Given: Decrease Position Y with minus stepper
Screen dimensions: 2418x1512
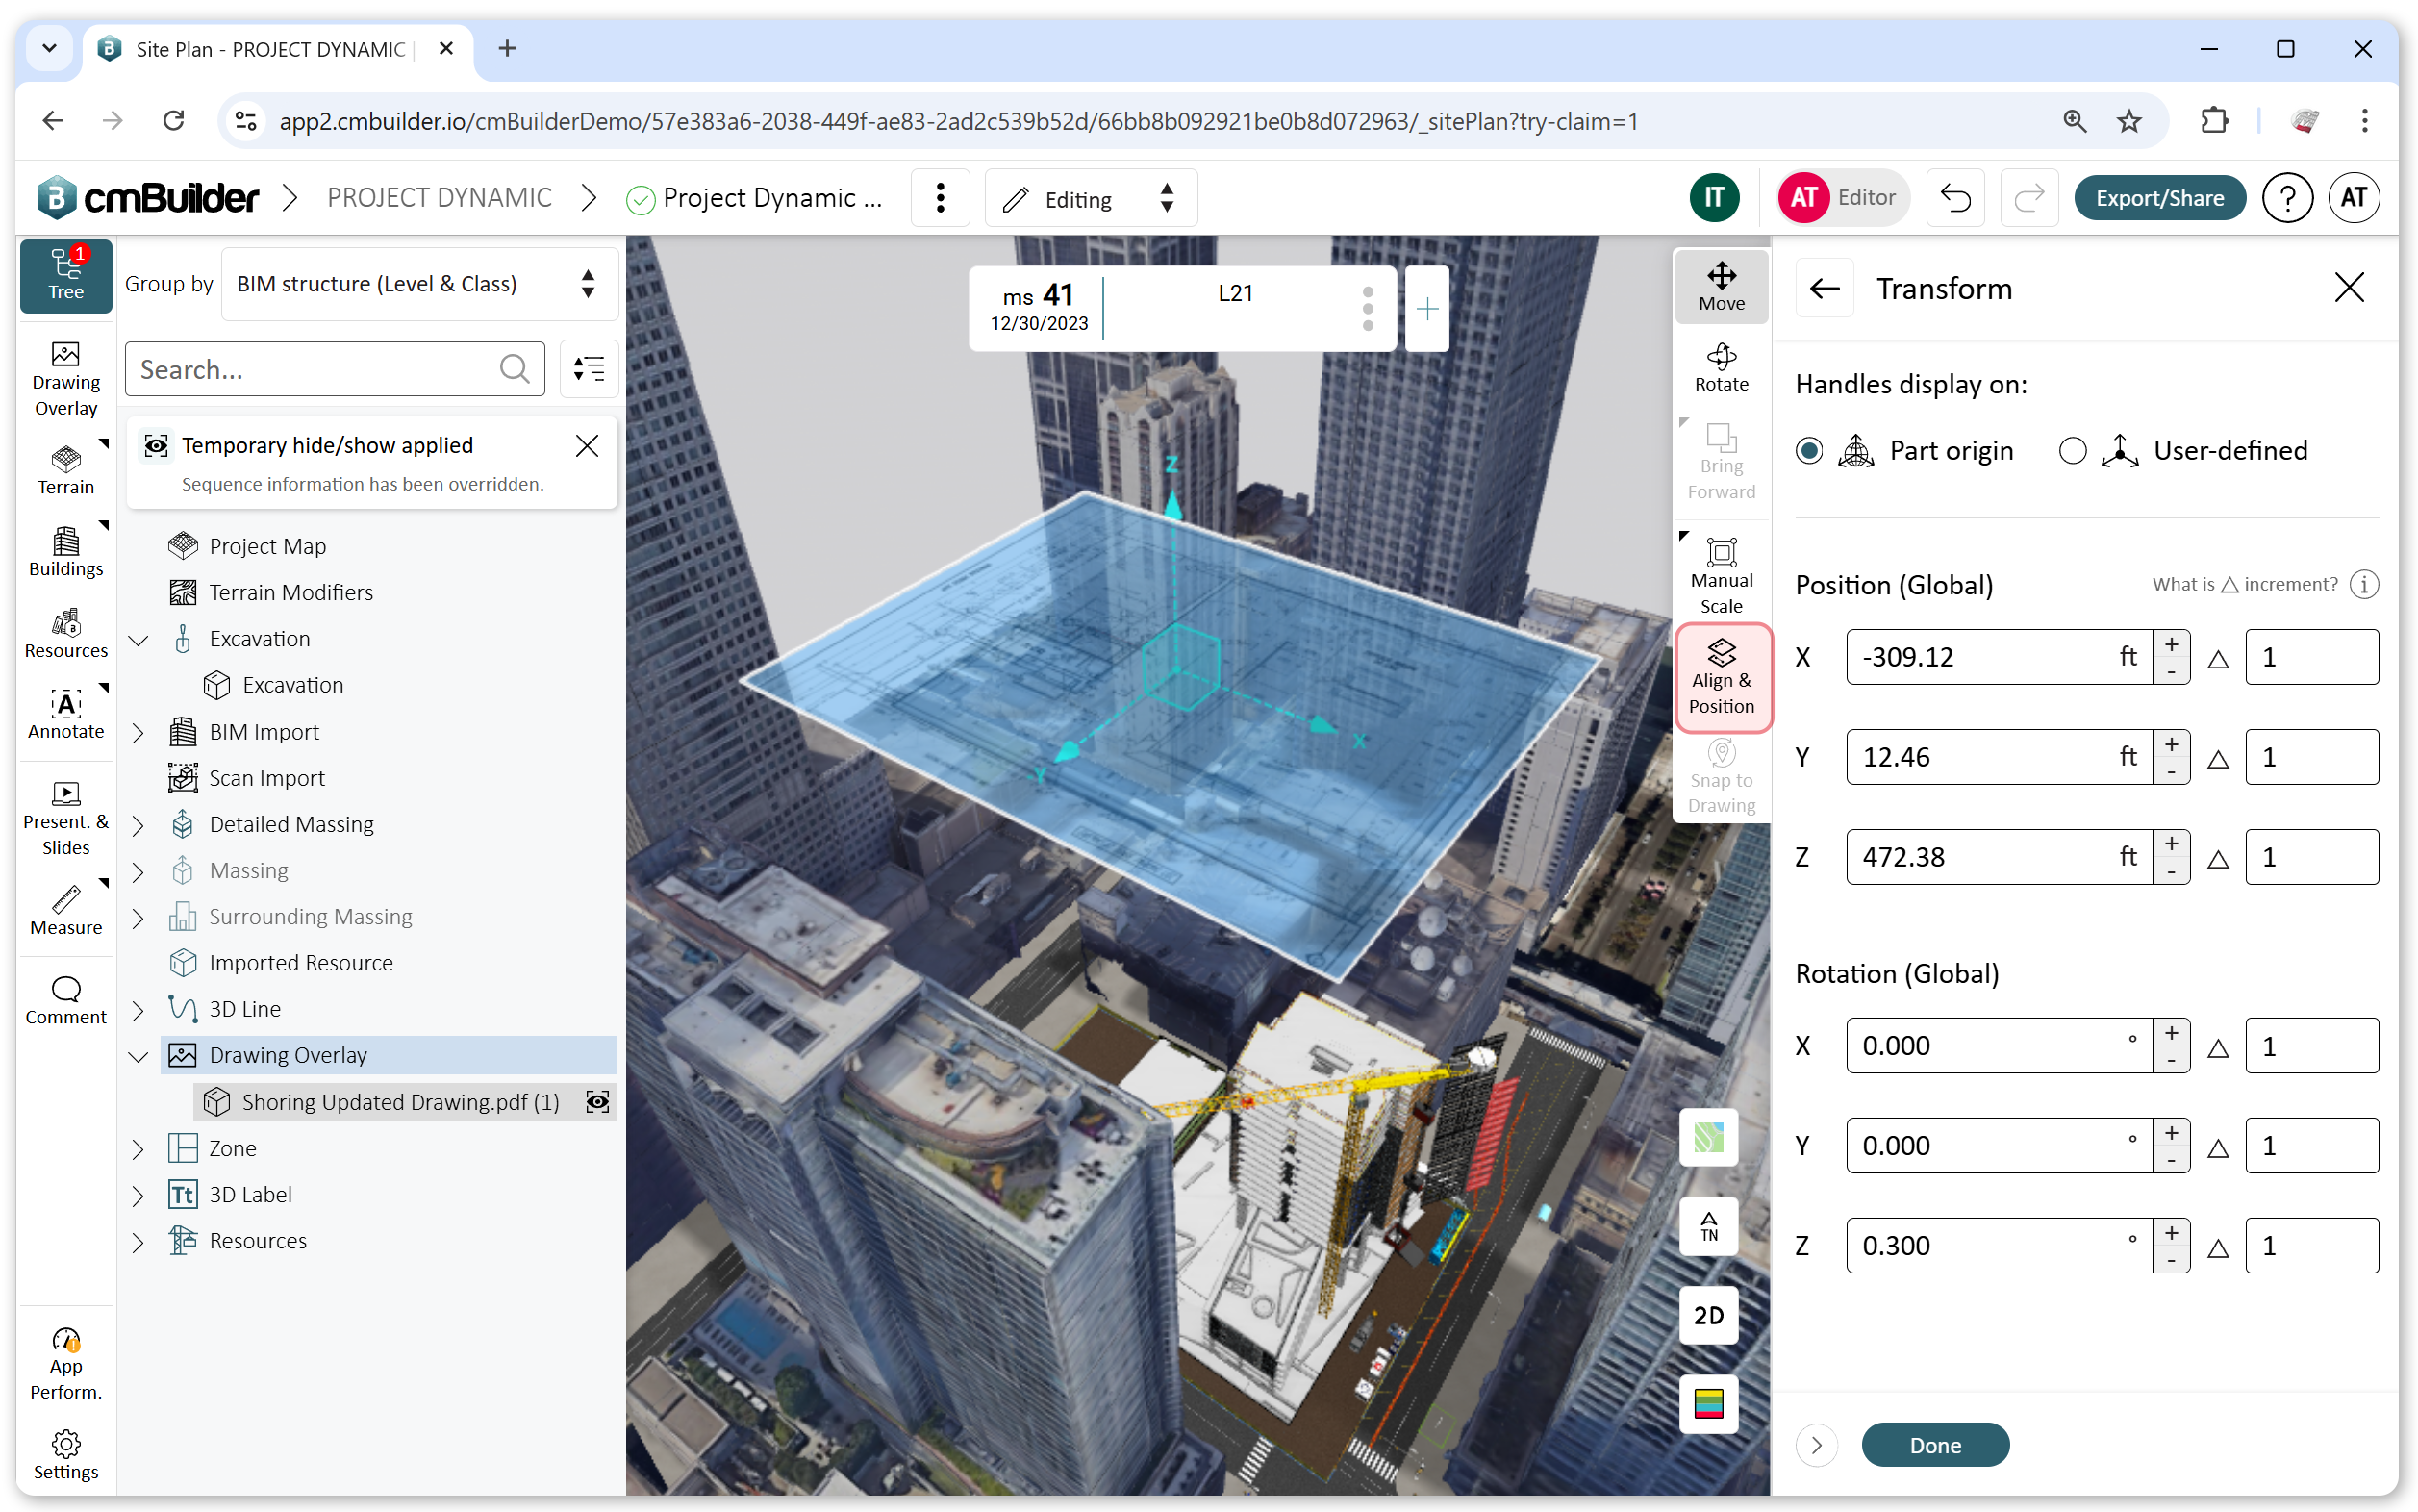Looking at the screenshot, I should (2170, 771).
